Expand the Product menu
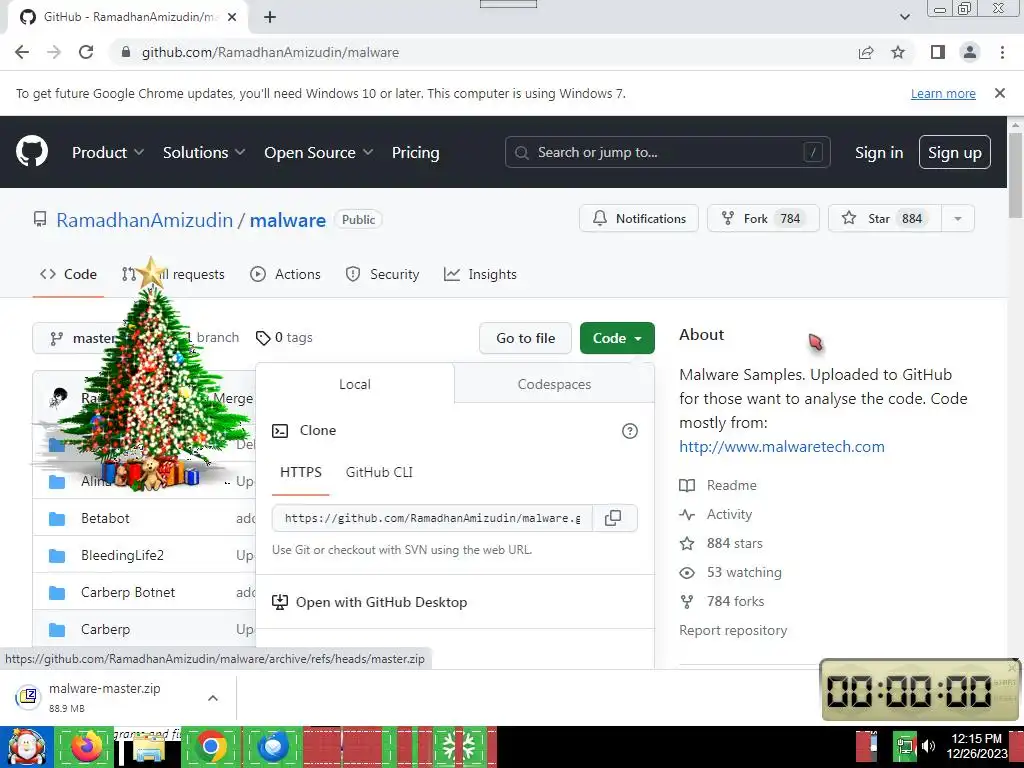 point(108,153)
